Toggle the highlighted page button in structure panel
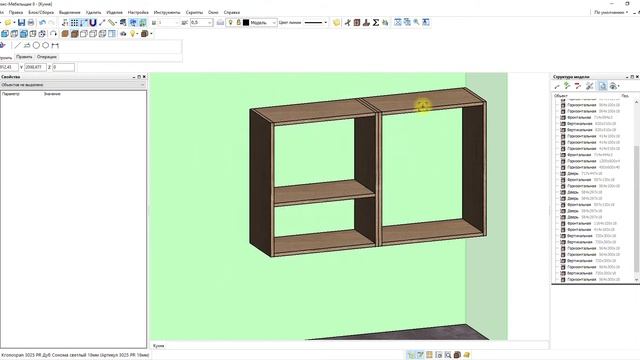Viewport: 640px width, 360px height. coord(602,86)
